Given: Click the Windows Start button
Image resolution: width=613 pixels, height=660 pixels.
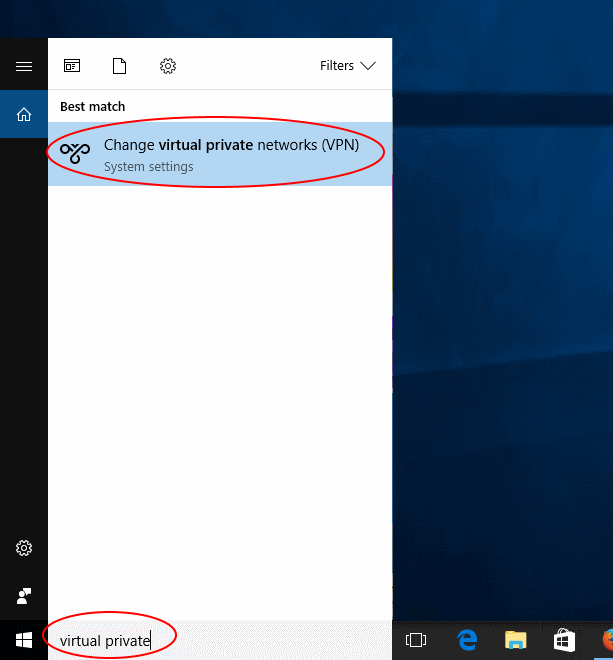Looking at the screenshot, I should [x=24, y=640].
